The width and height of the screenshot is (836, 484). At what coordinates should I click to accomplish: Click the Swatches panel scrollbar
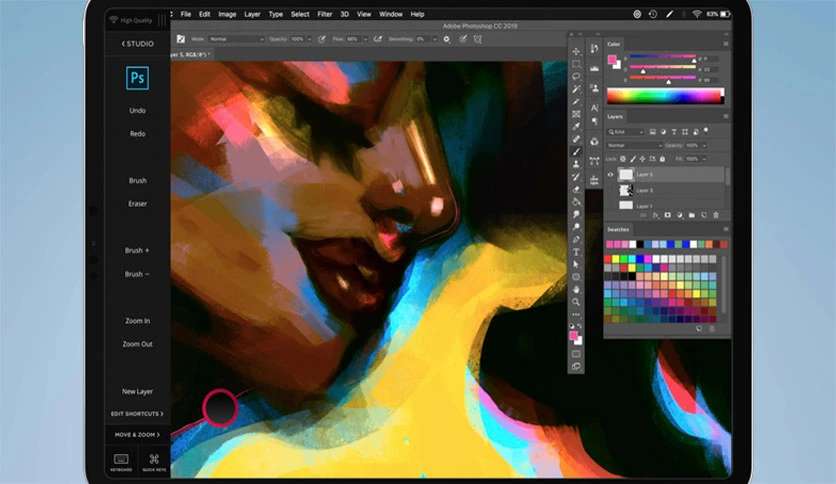(x=724, y=284)
